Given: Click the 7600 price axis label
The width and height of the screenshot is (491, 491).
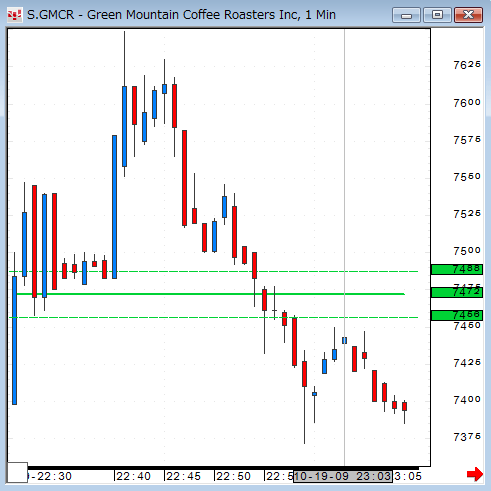Looking at the screenshot, I should [467, 103].
